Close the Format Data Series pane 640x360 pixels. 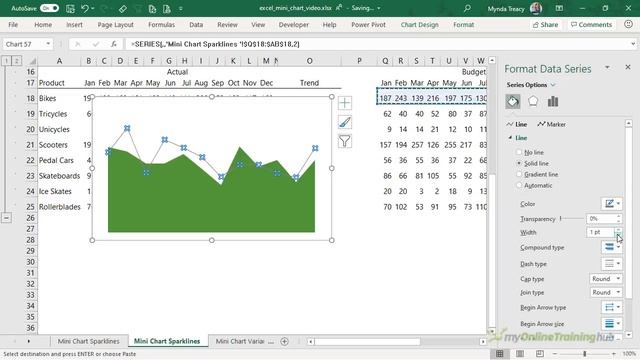pos(628,67)
